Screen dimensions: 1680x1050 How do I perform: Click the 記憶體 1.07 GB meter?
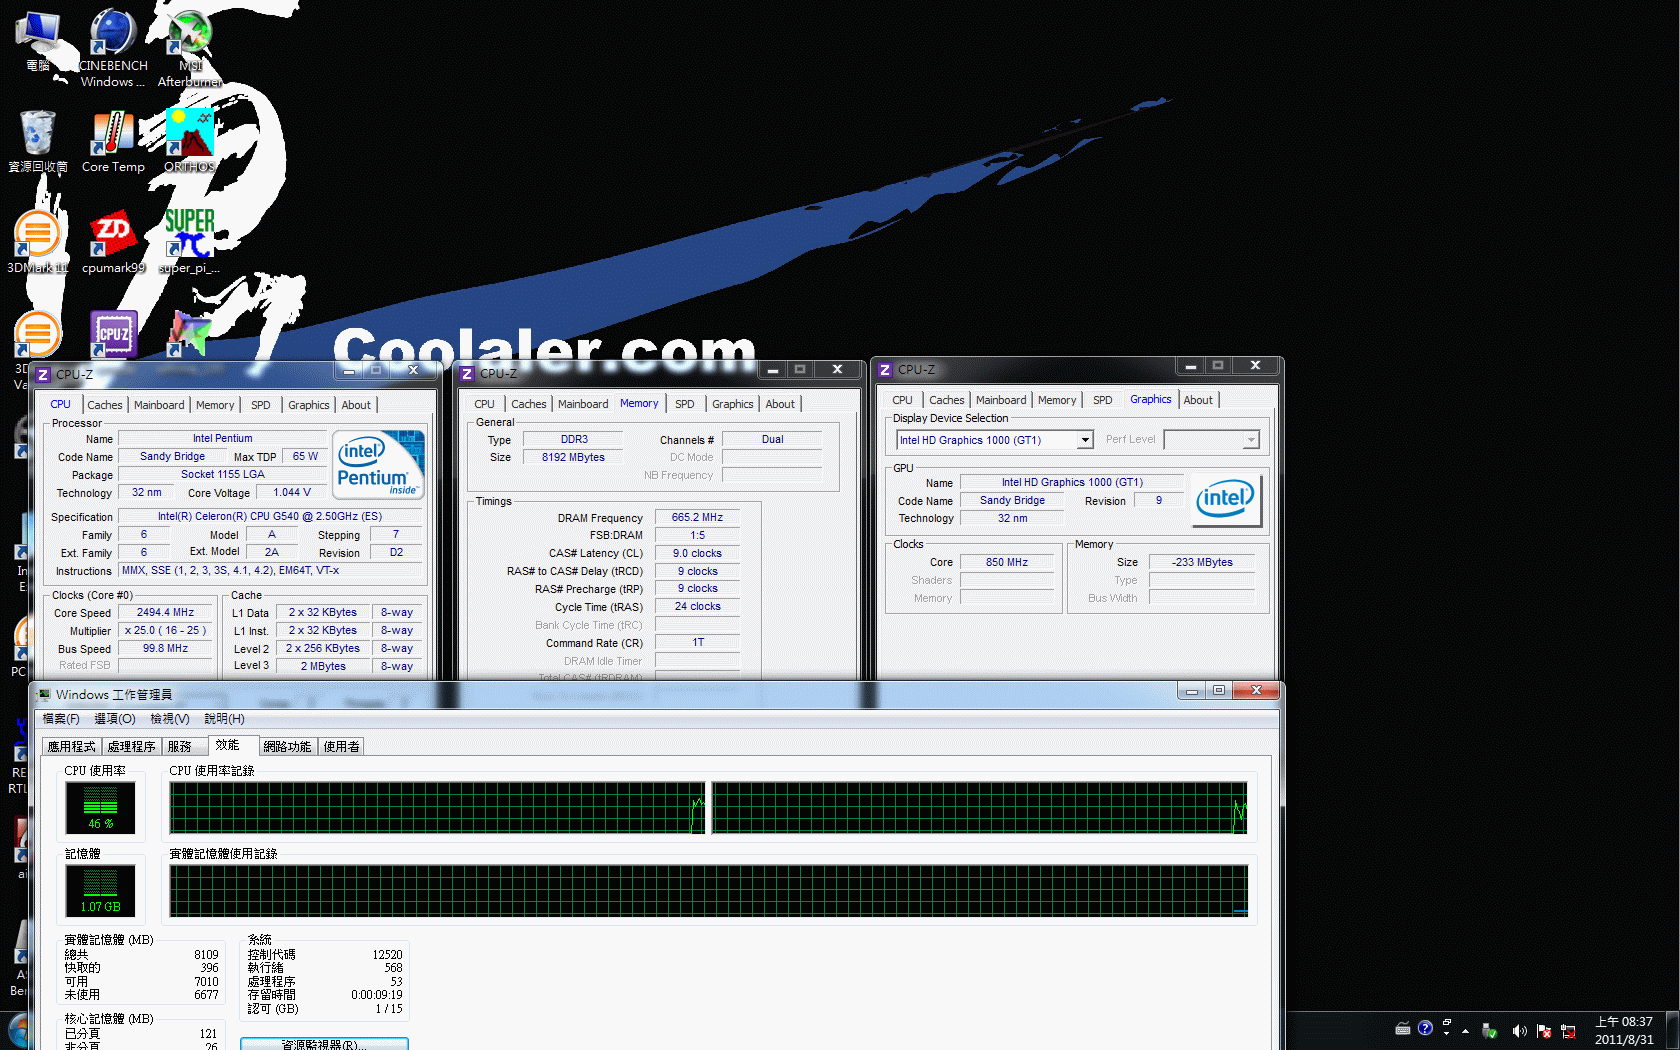click(101, 891)
